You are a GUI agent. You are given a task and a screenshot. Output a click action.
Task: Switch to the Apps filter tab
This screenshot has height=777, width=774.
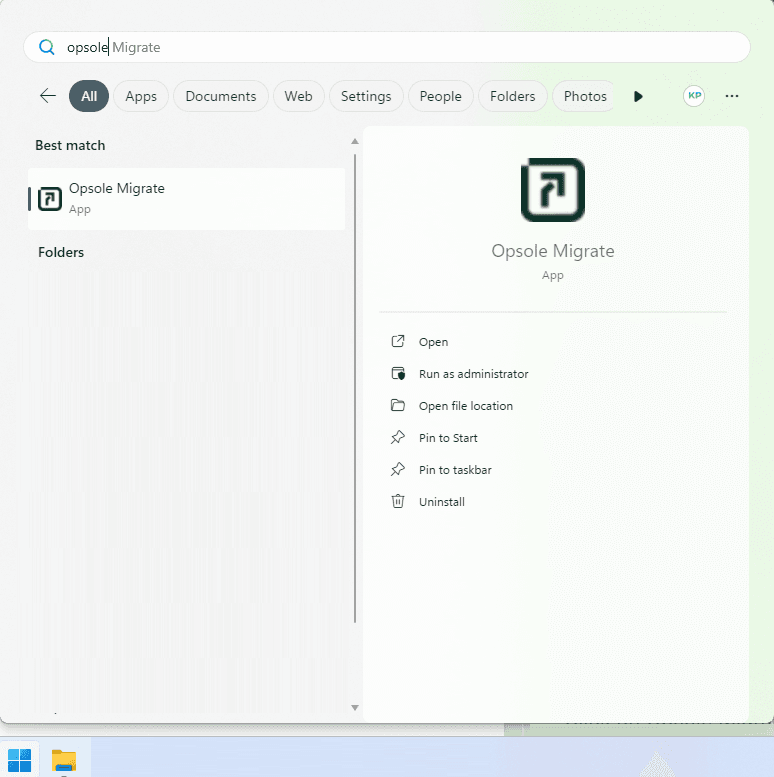(141, 96)
